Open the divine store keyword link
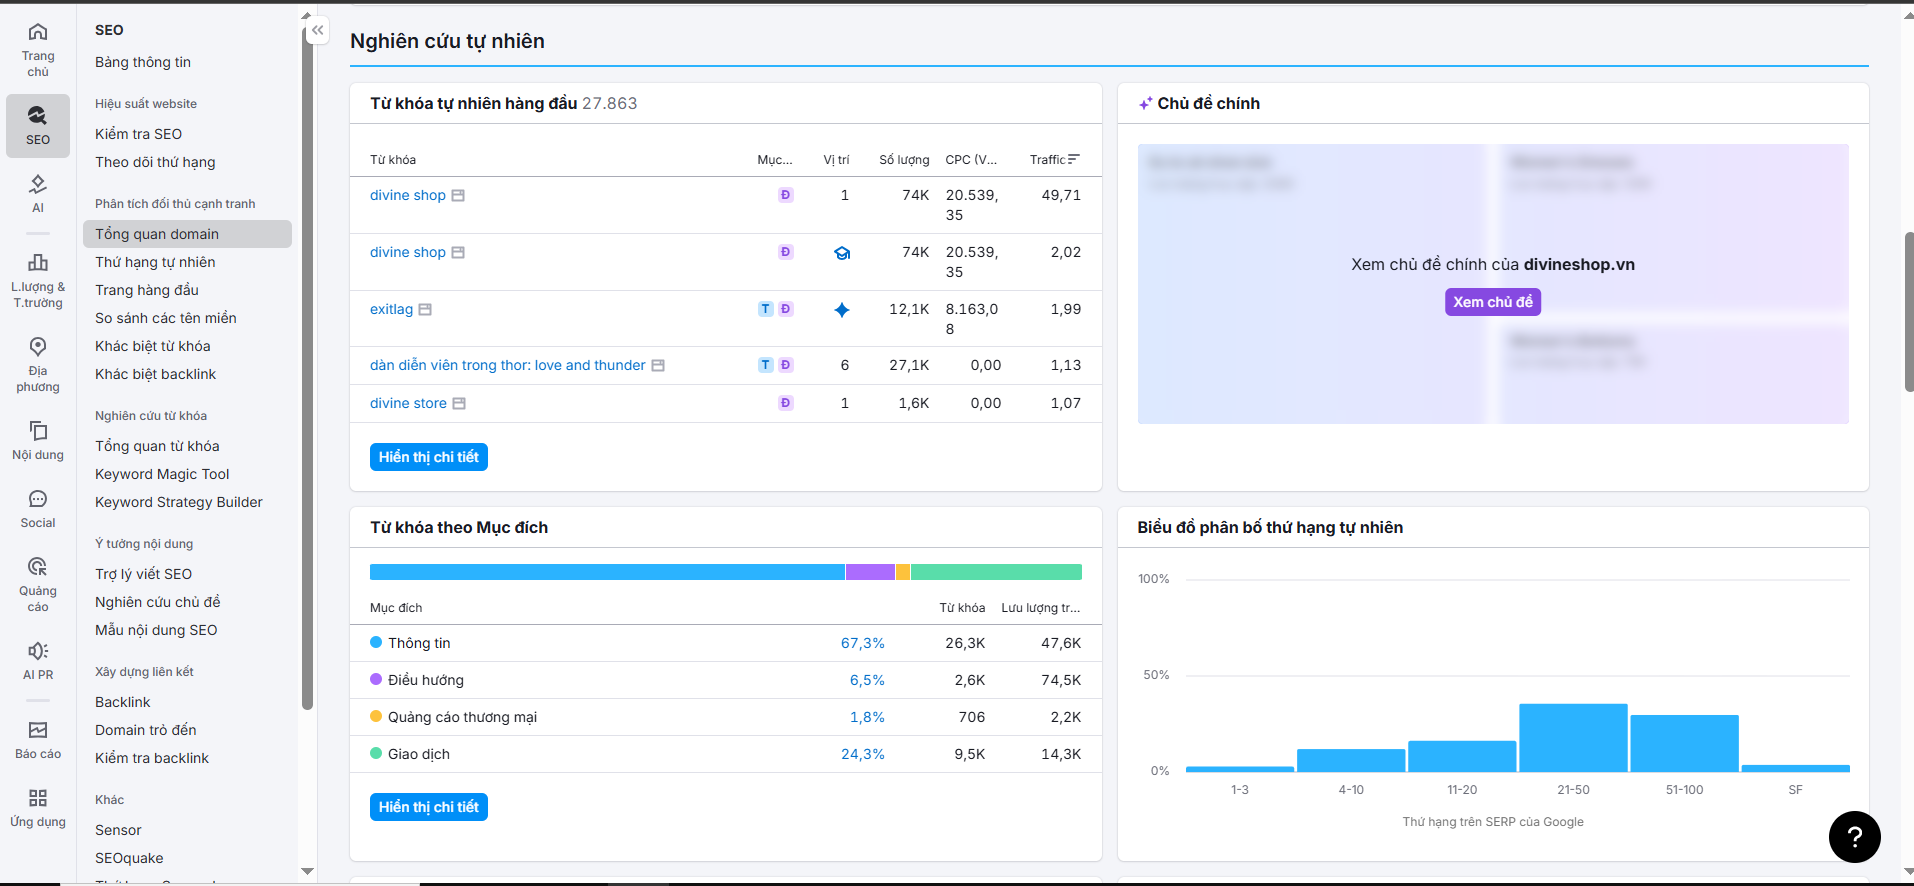This screenshot has width=1914, height=886. click(408, 403)
